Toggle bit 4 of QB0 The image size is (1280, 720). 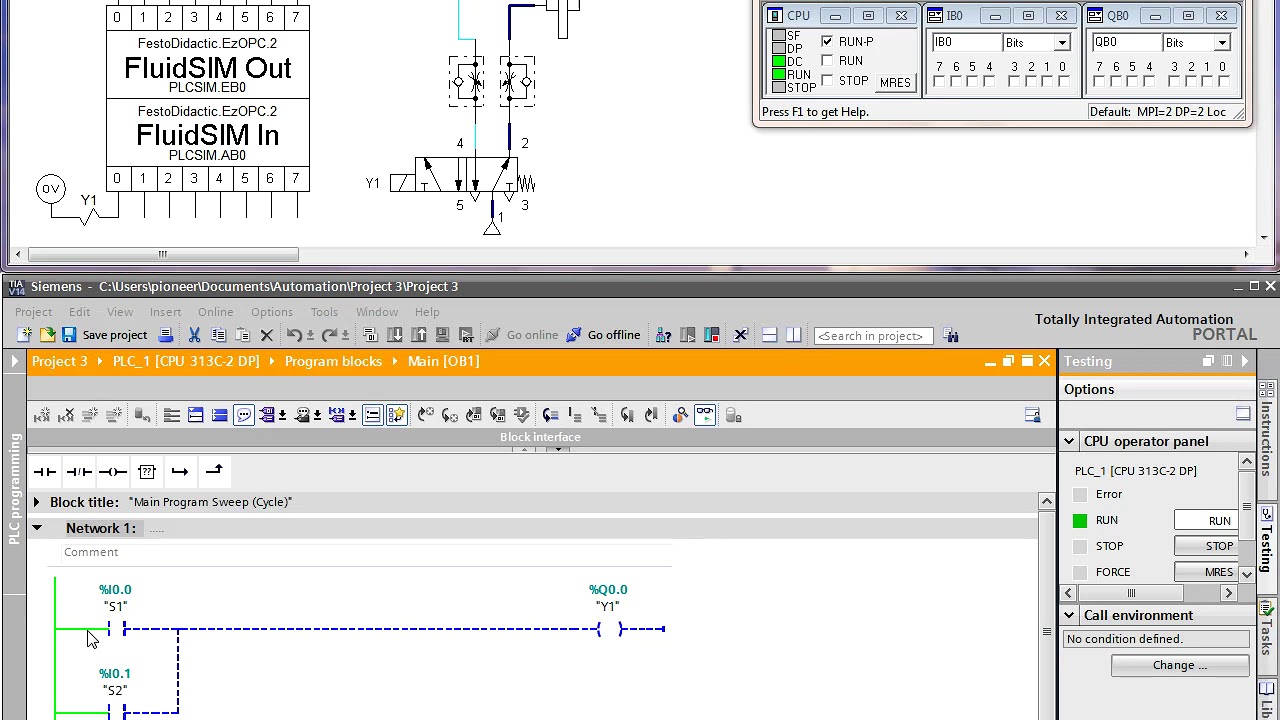(x=1149, y=81)
